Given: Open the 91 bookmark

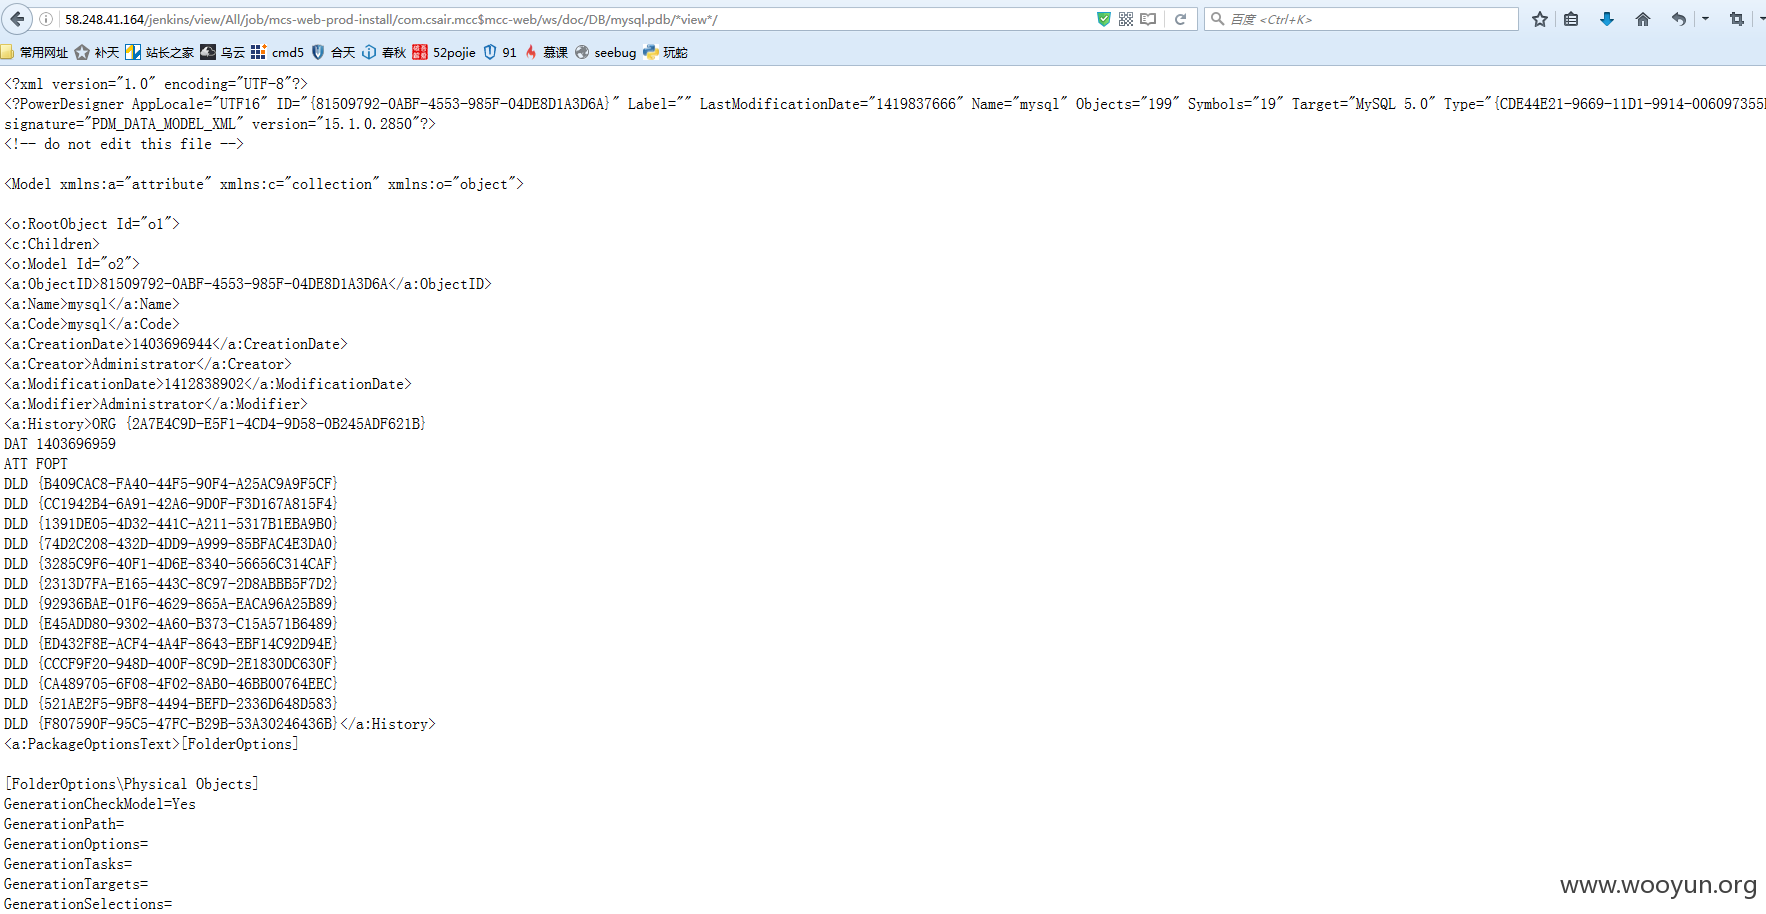Looking at the screenshot, I should click(x=500, y=52).
